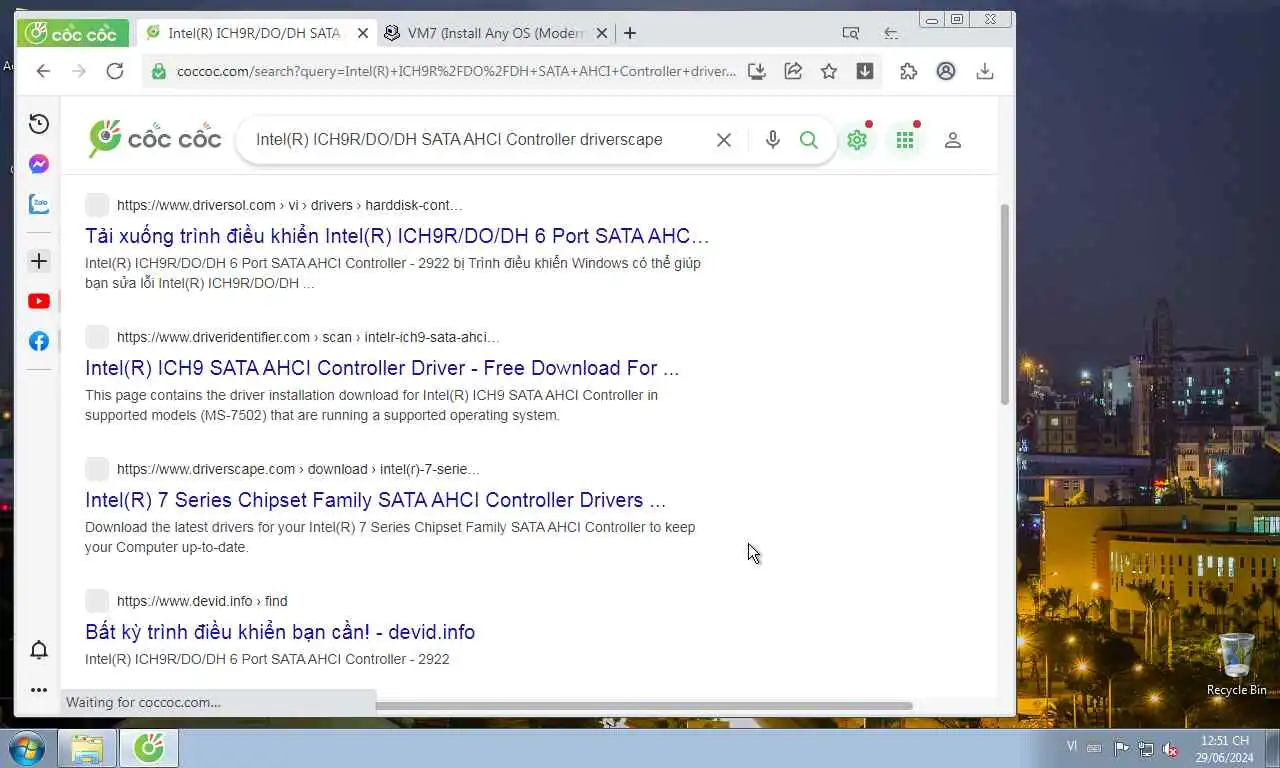
Task: Click the install-app icon in the address bar
Action: 757,71
